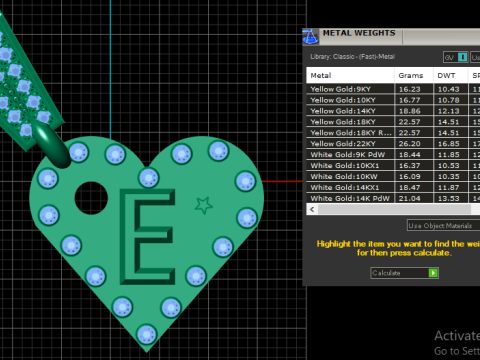
Task: Select the Yellow Gold:14KY row
Action: point(393,111)
